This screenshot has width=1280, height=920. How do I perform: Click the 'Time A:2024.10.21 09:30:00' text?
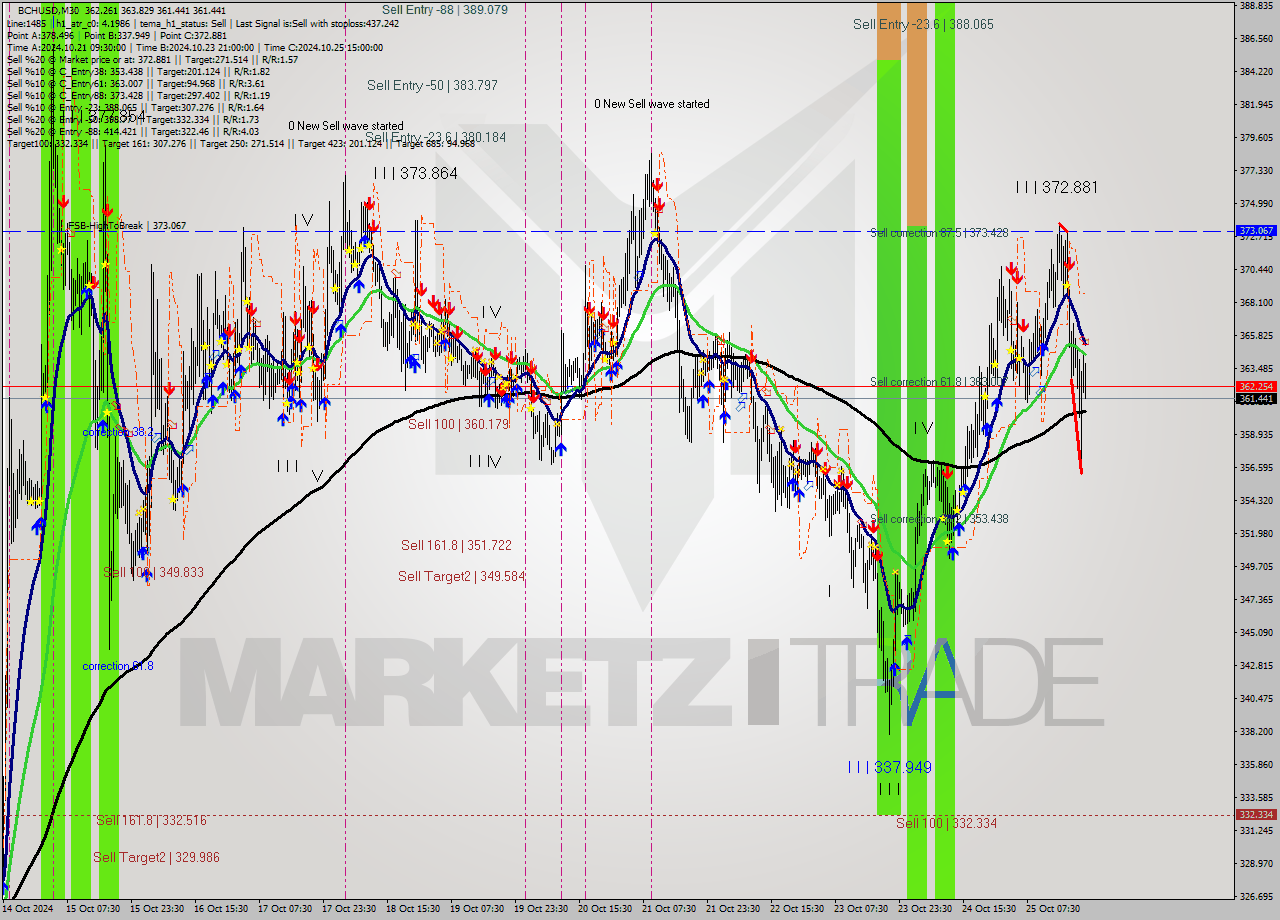coord(66,47)
